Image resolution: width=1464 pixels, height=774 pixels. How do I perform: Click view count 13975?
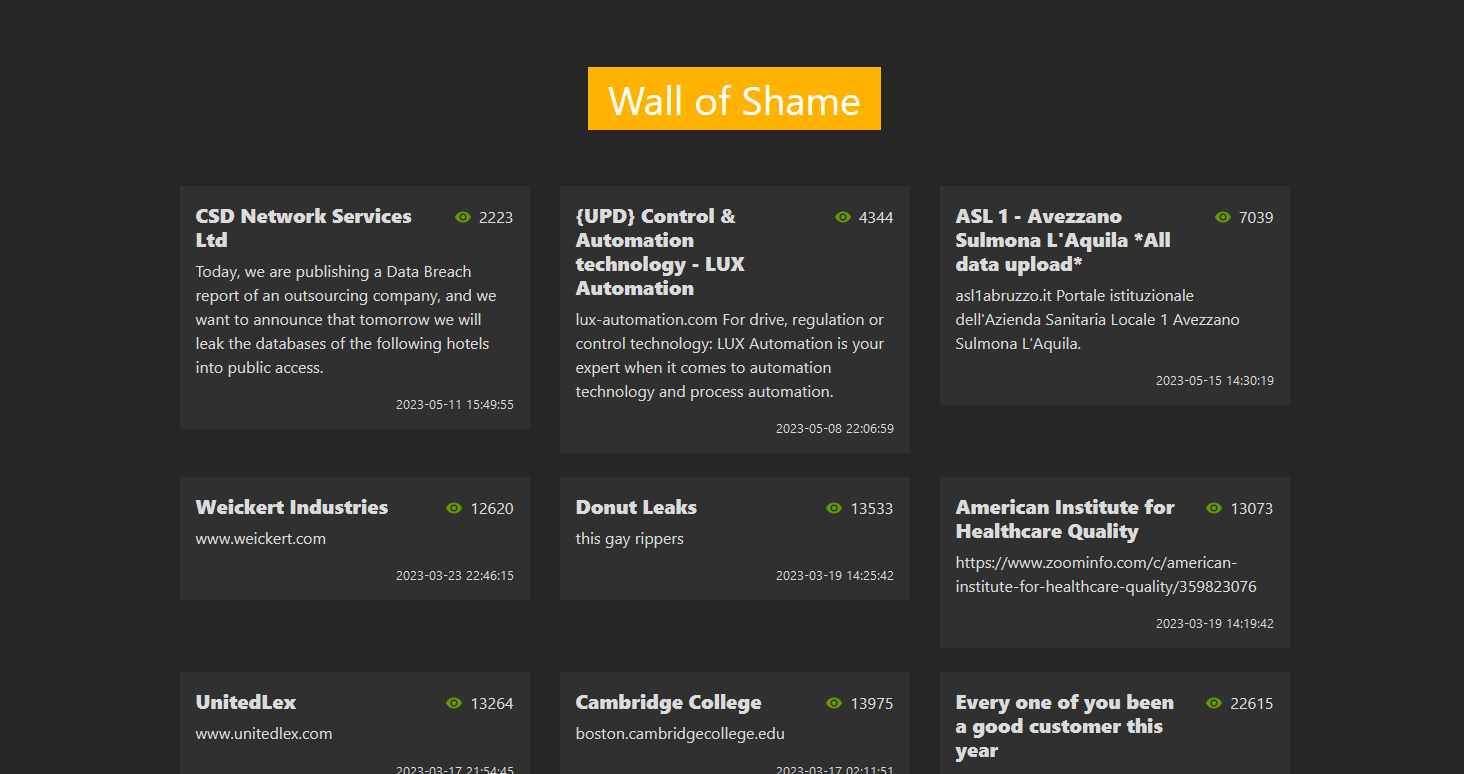[x=872, y=703]
